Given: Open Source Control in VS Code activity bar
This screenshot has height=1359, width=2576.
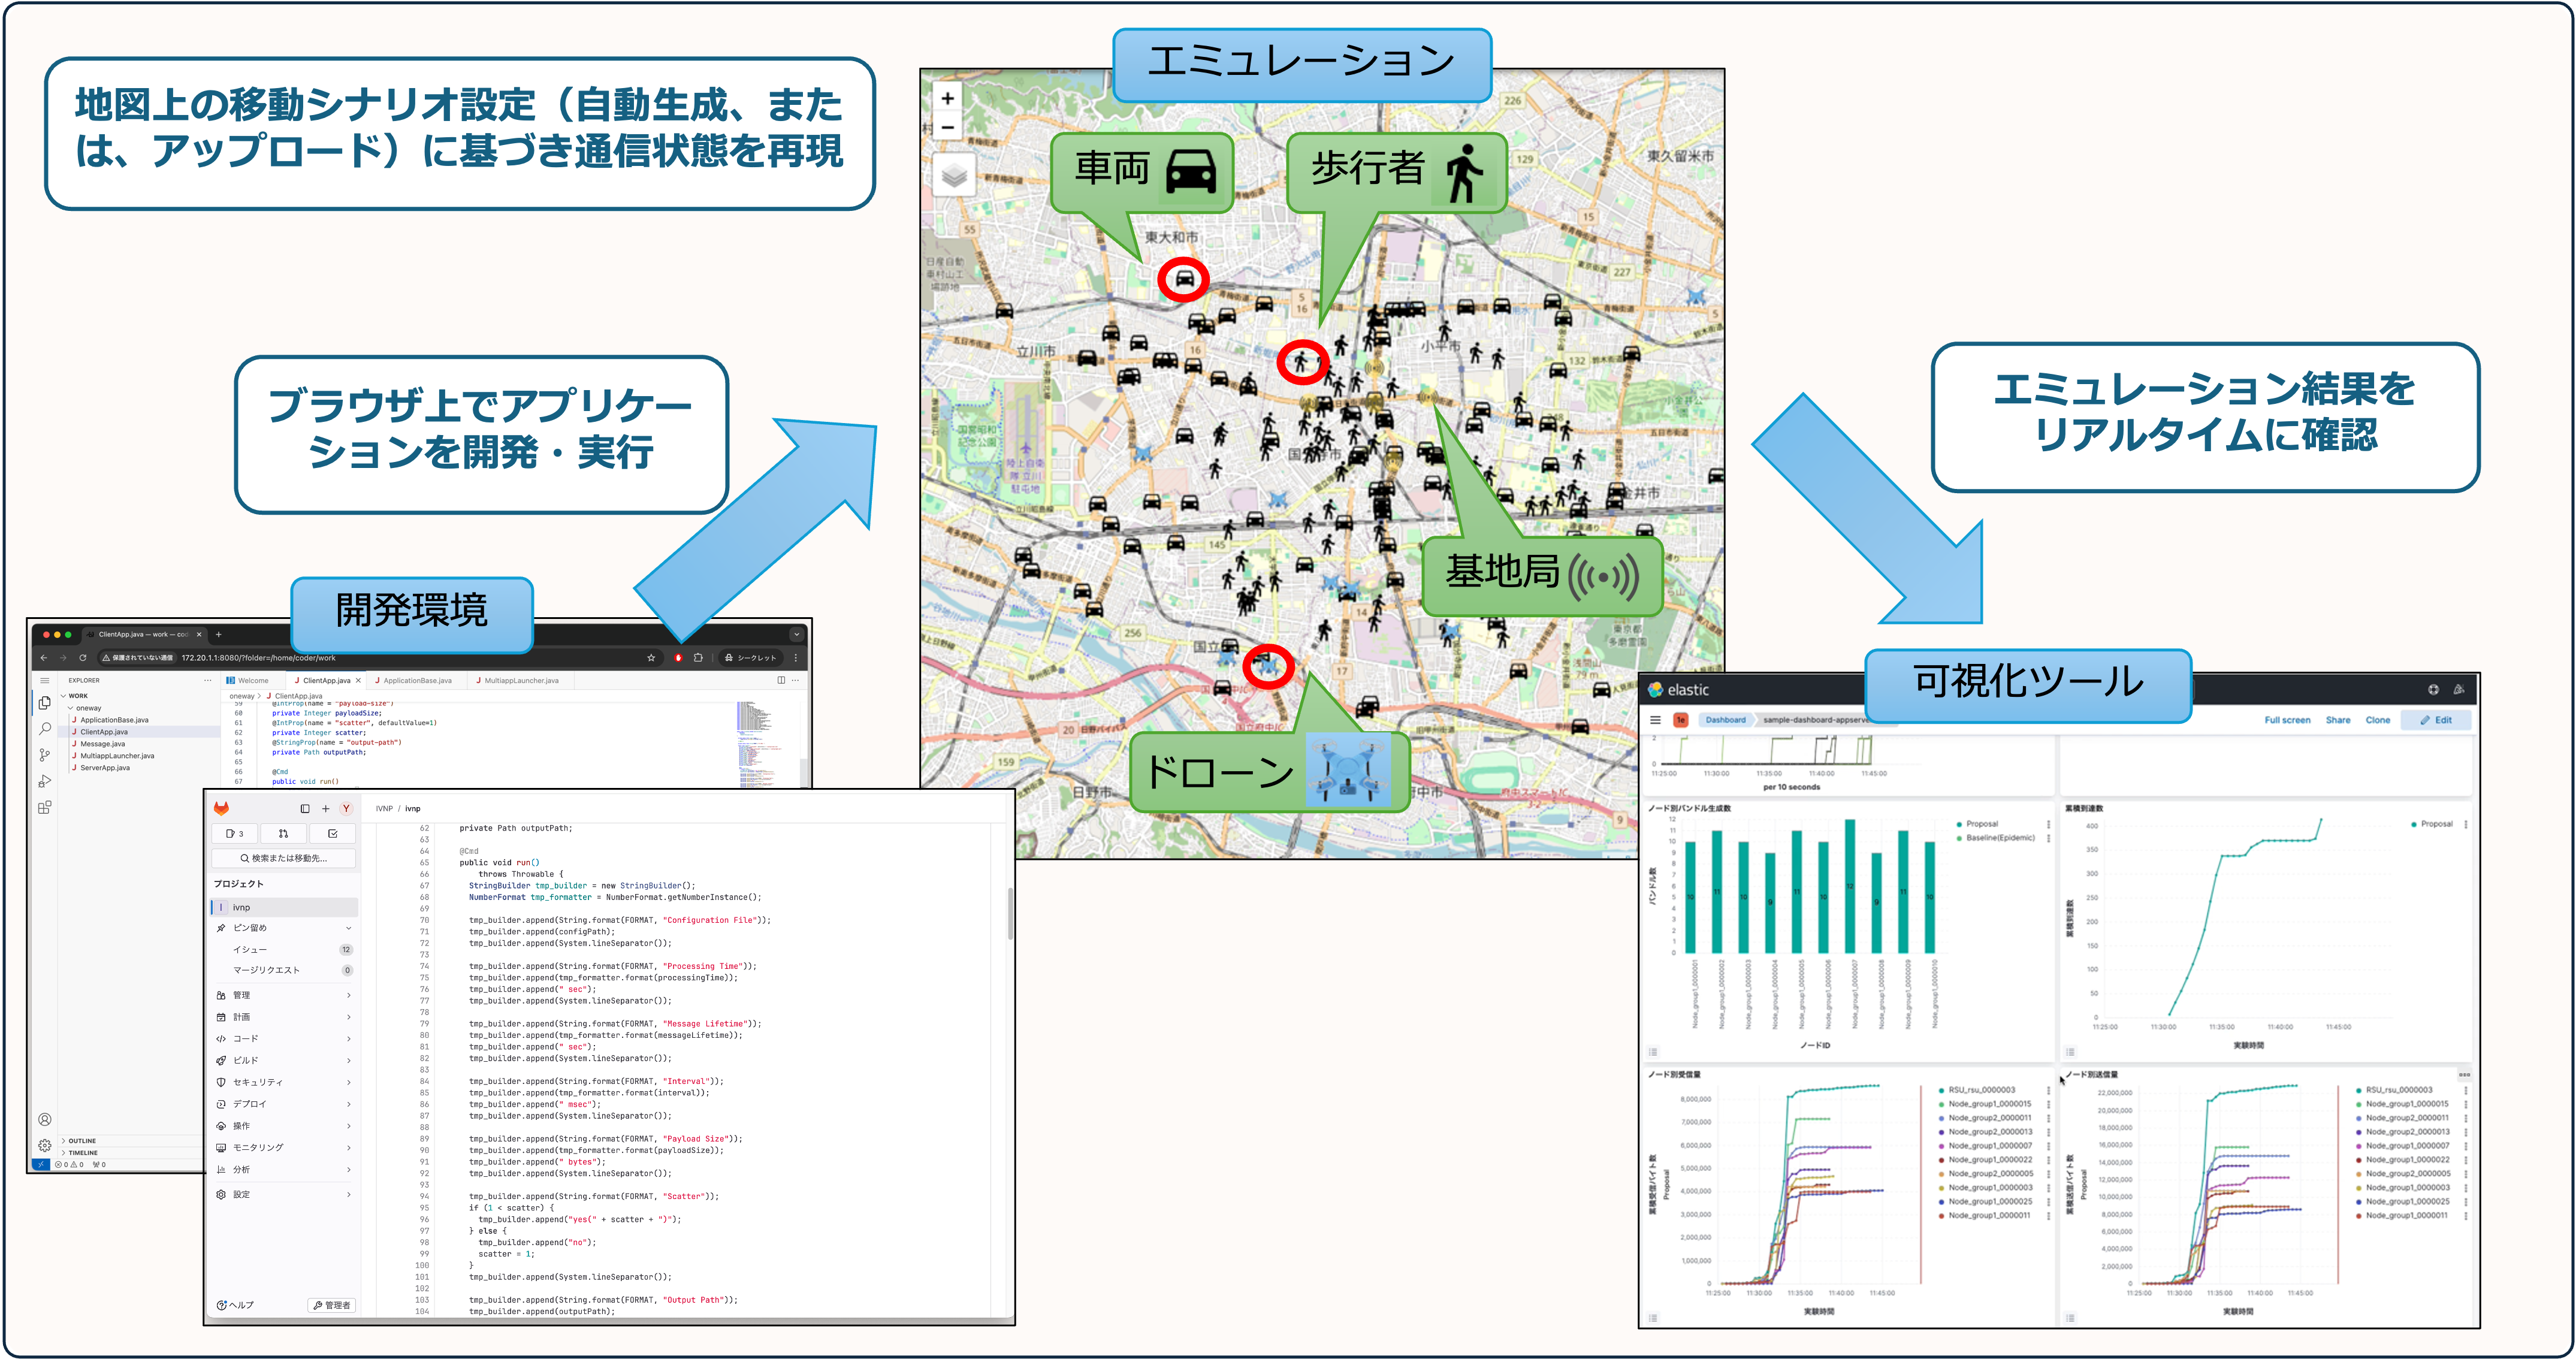Looking at the screenshot, I should [x=44, y=755].
